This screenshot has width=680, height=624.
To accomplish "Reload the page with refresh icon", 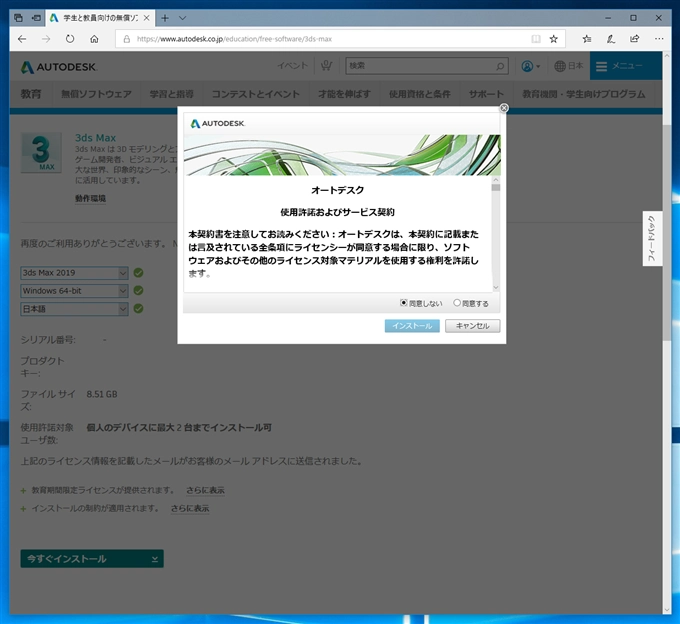I will click(x=70, y=39).
